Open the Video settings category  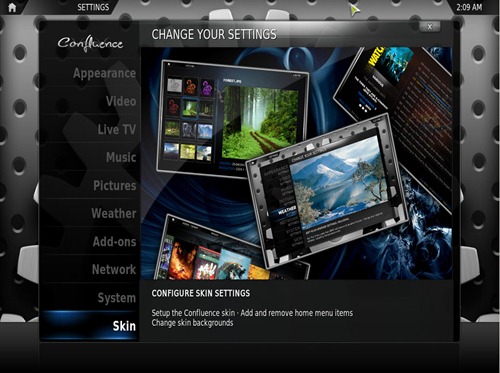pos(90,101)
